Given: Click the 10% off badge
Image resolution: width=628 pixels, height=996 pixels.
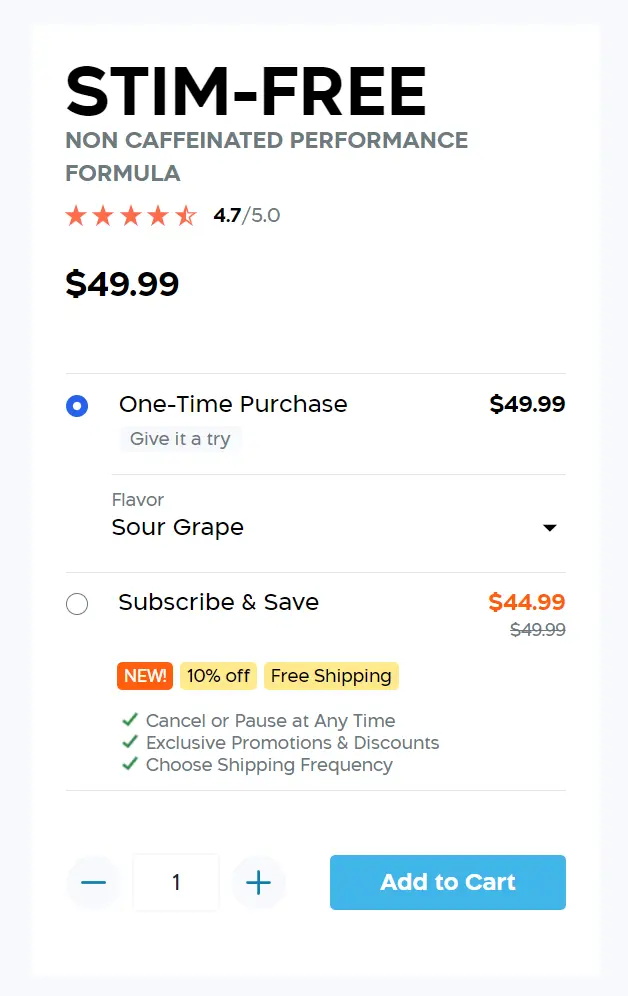Looking at the screenshot, I should pyautogui.click(x=218, y=676).
